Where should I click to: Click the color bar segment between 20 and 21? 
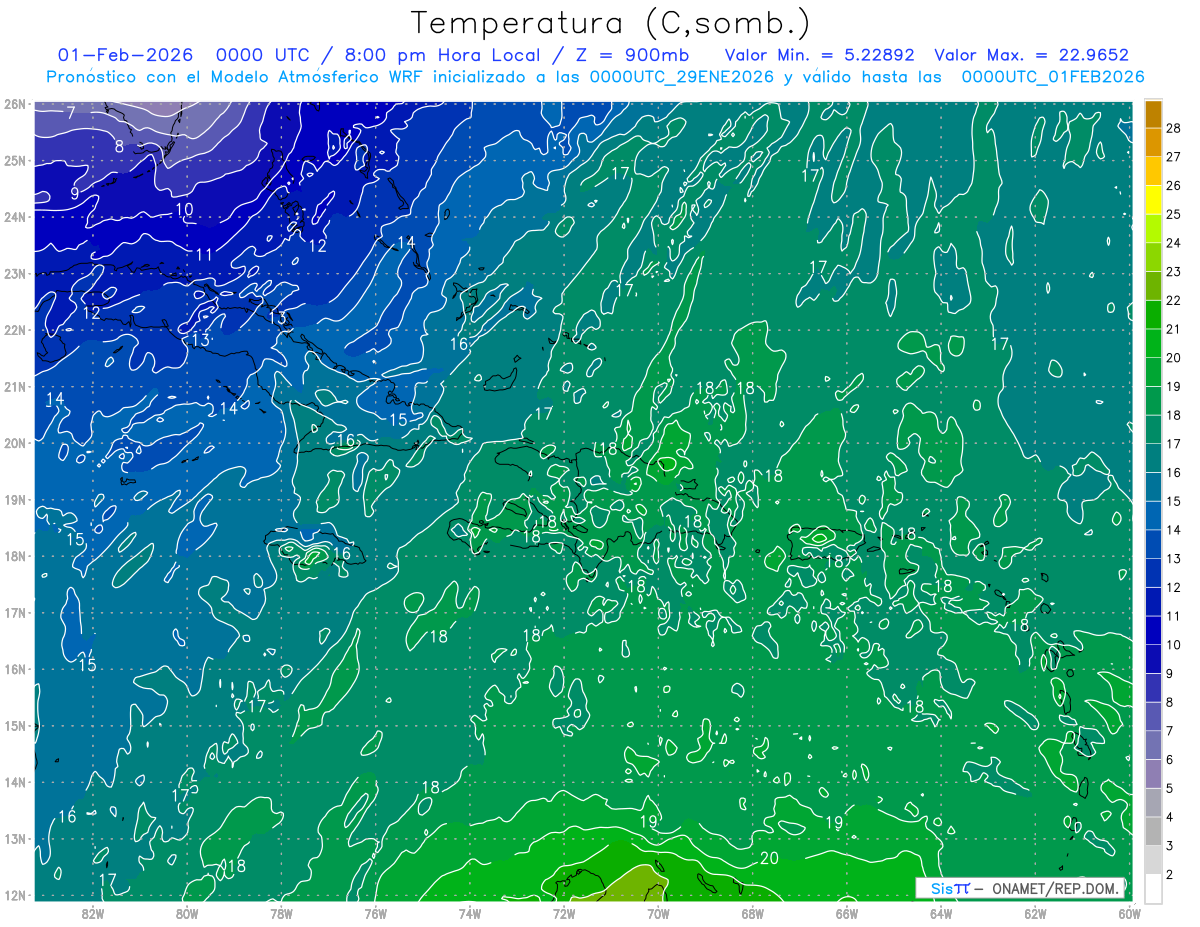coord(1153,344)
